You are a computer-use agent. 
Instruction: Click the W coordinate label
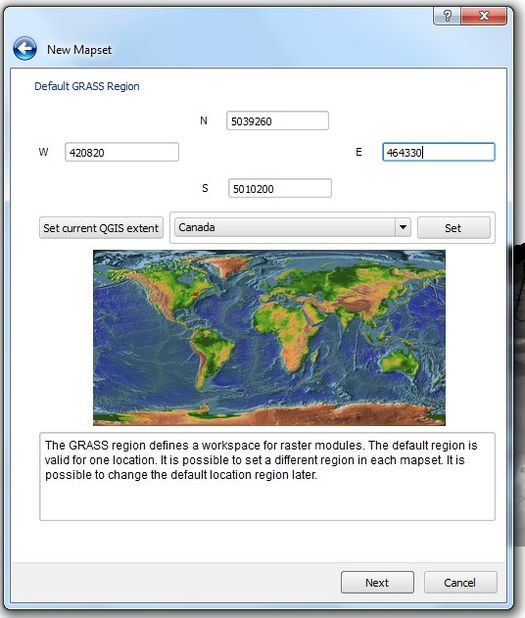click(43, 152)
